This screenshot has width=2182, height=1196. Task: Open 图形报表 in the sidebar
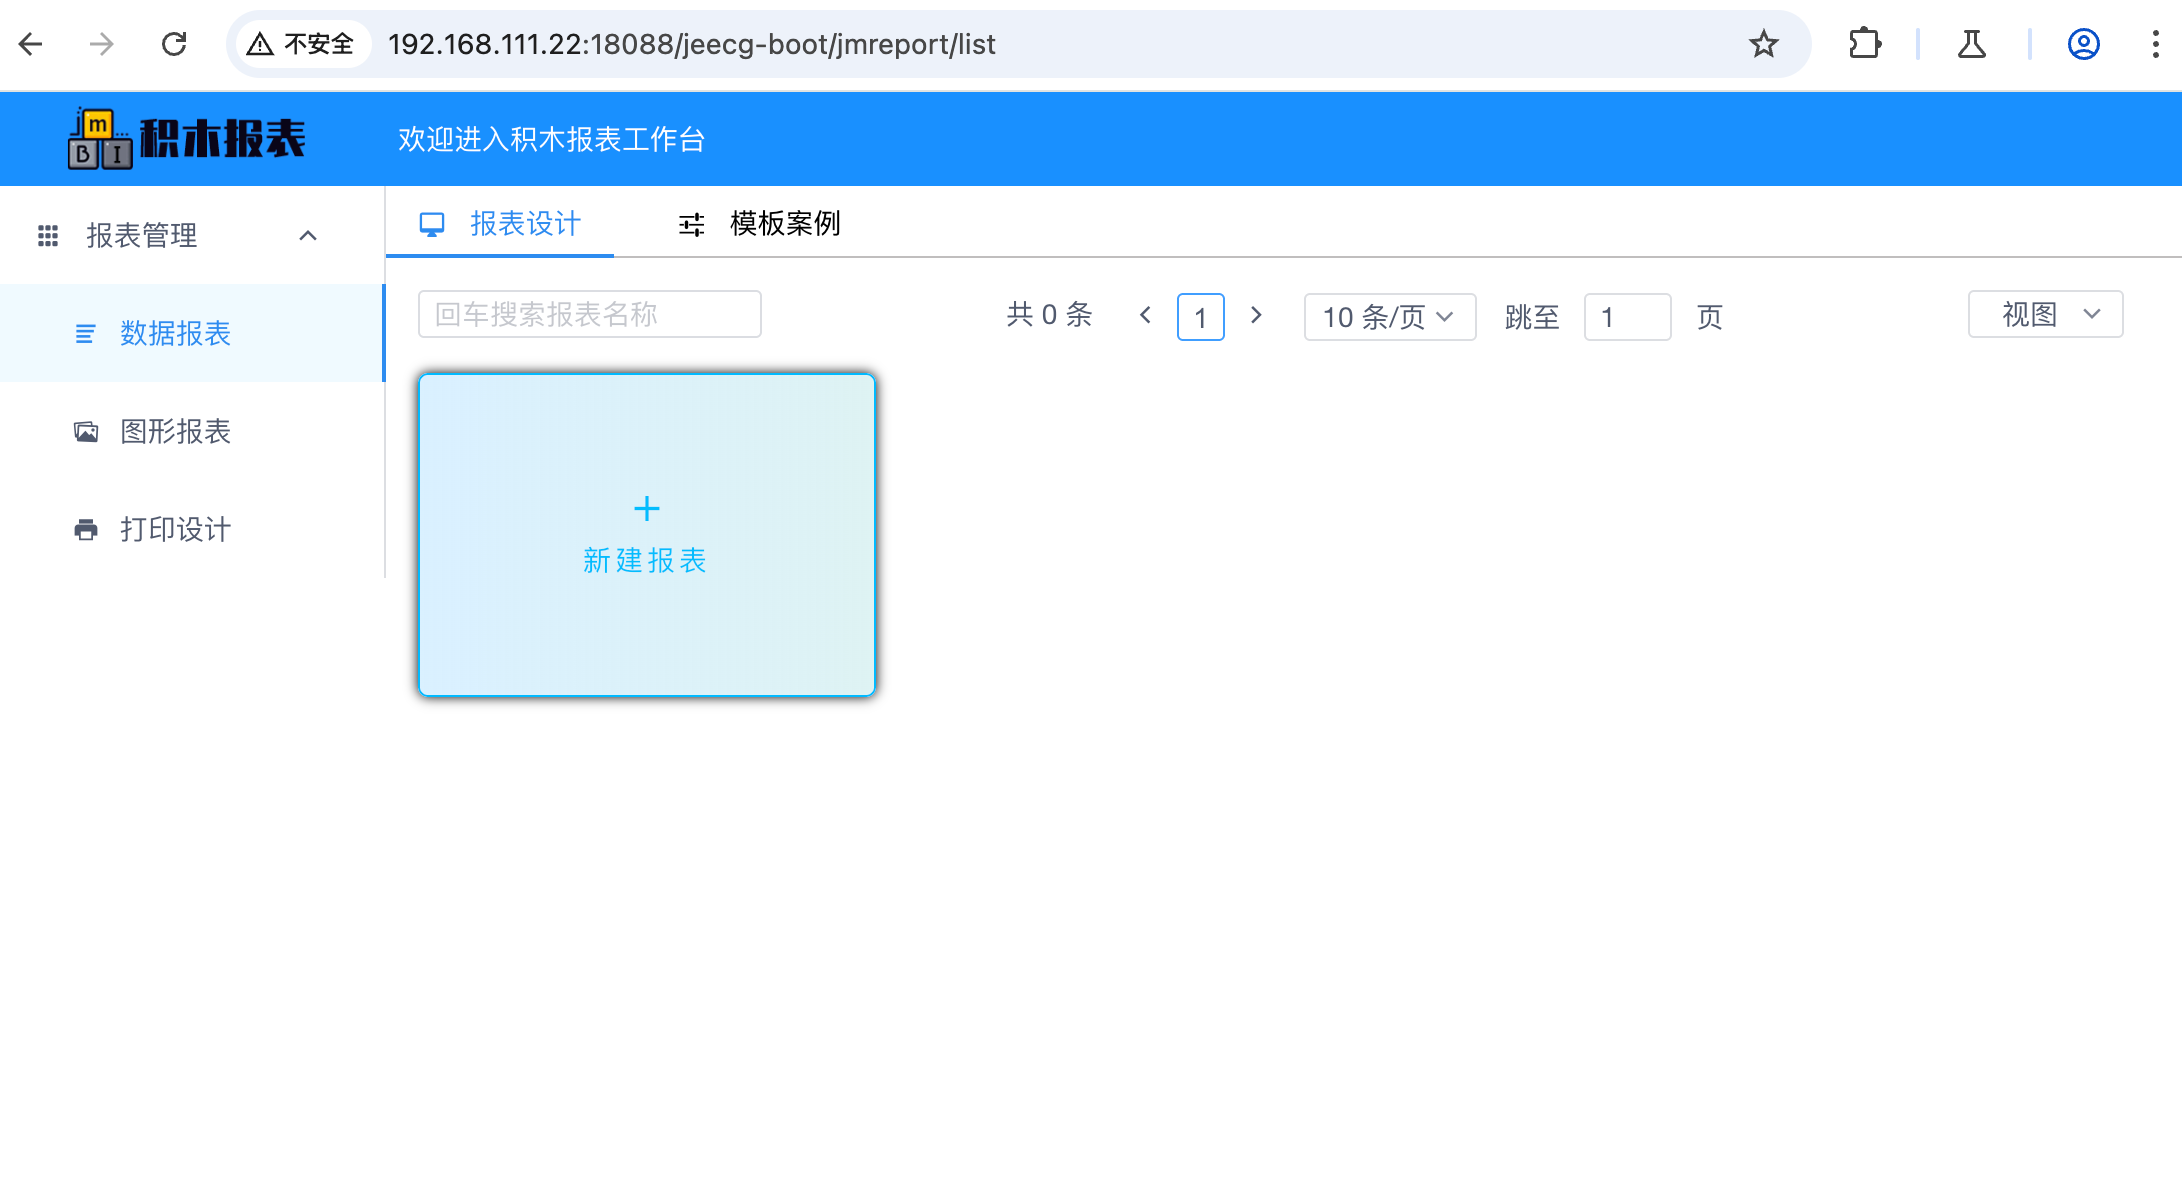pyautogui.click(x=175, y=431)
